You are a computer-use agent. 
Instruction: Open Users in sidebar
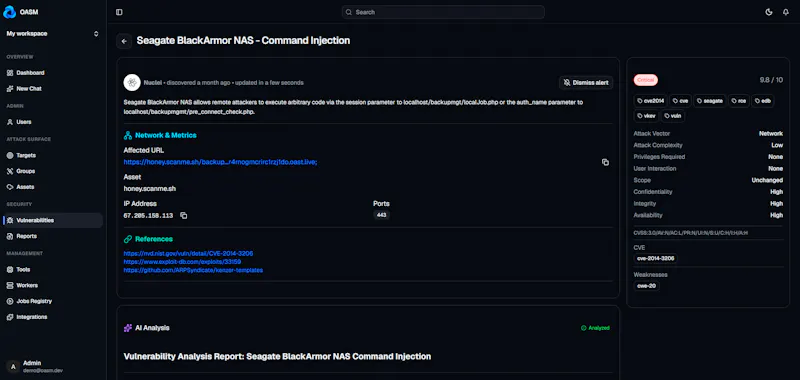(52, 122)
